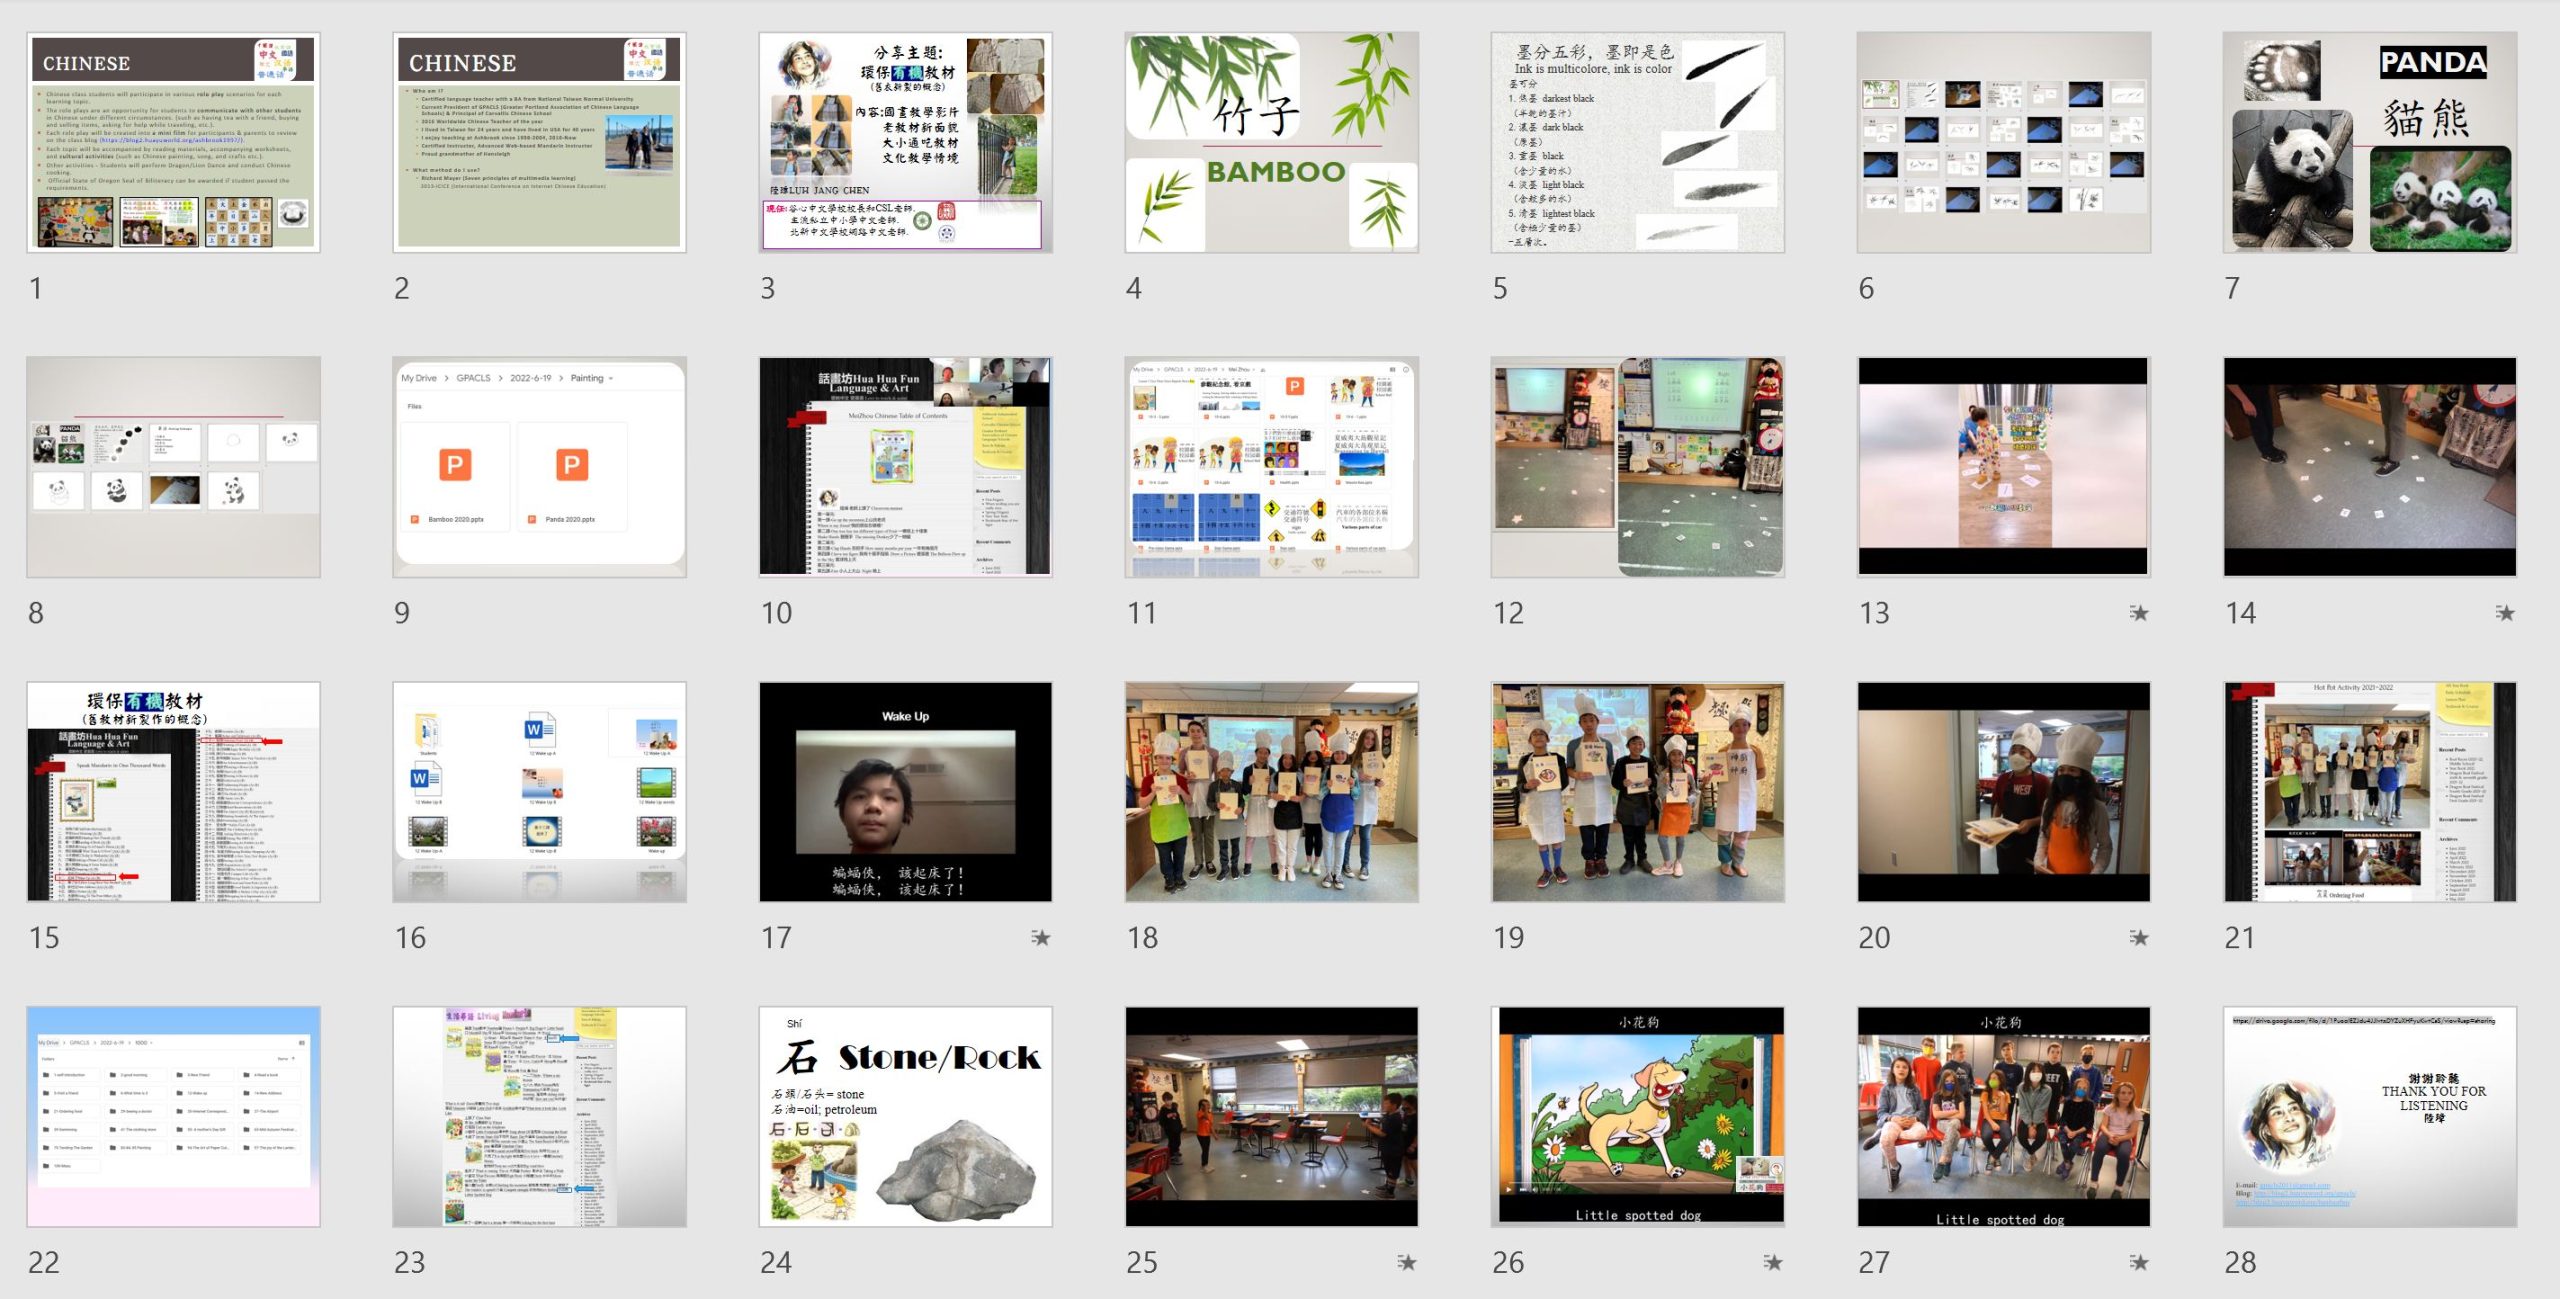Image resolution: width=2560 pixels, height=1299 pixels.
Task: Select slide 21 Hot Pot Activity page
Action: tap(2369, 792)
